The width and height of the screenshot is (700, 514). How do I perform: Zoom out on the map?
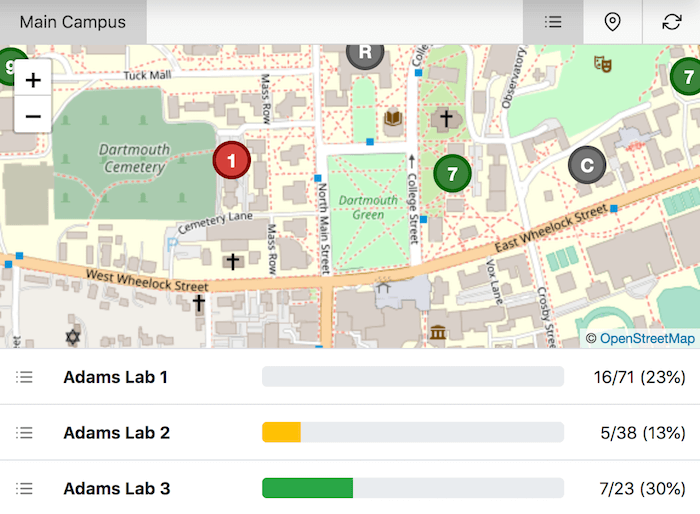pos(33,116)
